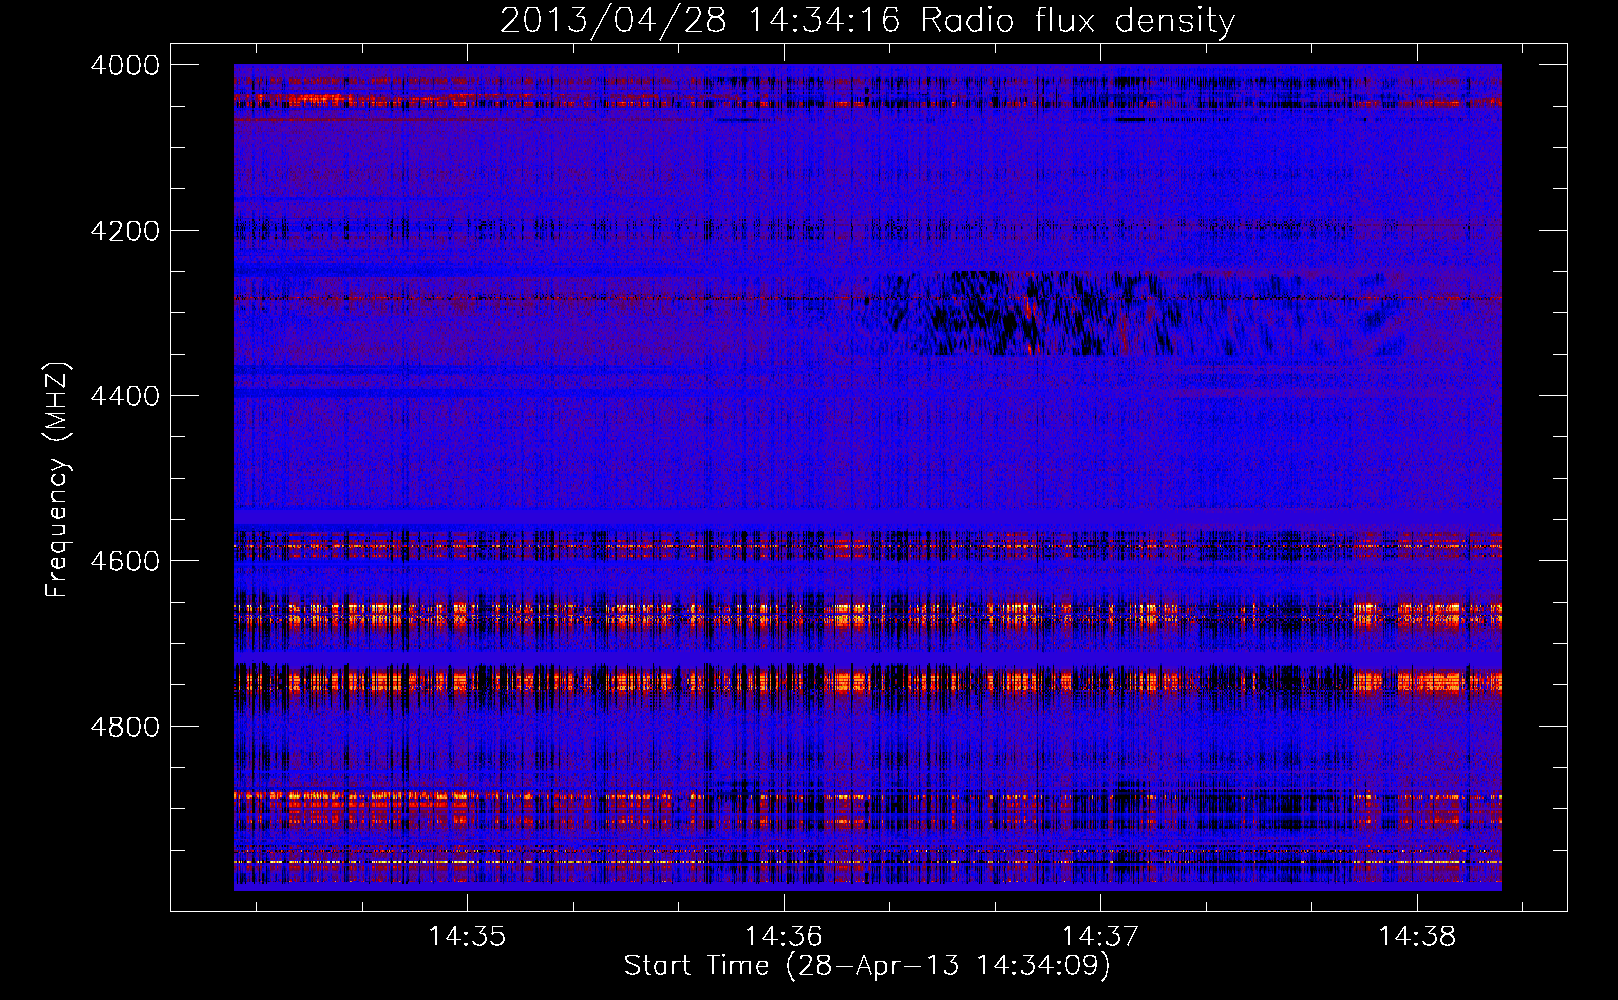Click the 'Frequency (MHZ)' axis title
Screen dimensions: 1618x1000
(x=57, y=480)
